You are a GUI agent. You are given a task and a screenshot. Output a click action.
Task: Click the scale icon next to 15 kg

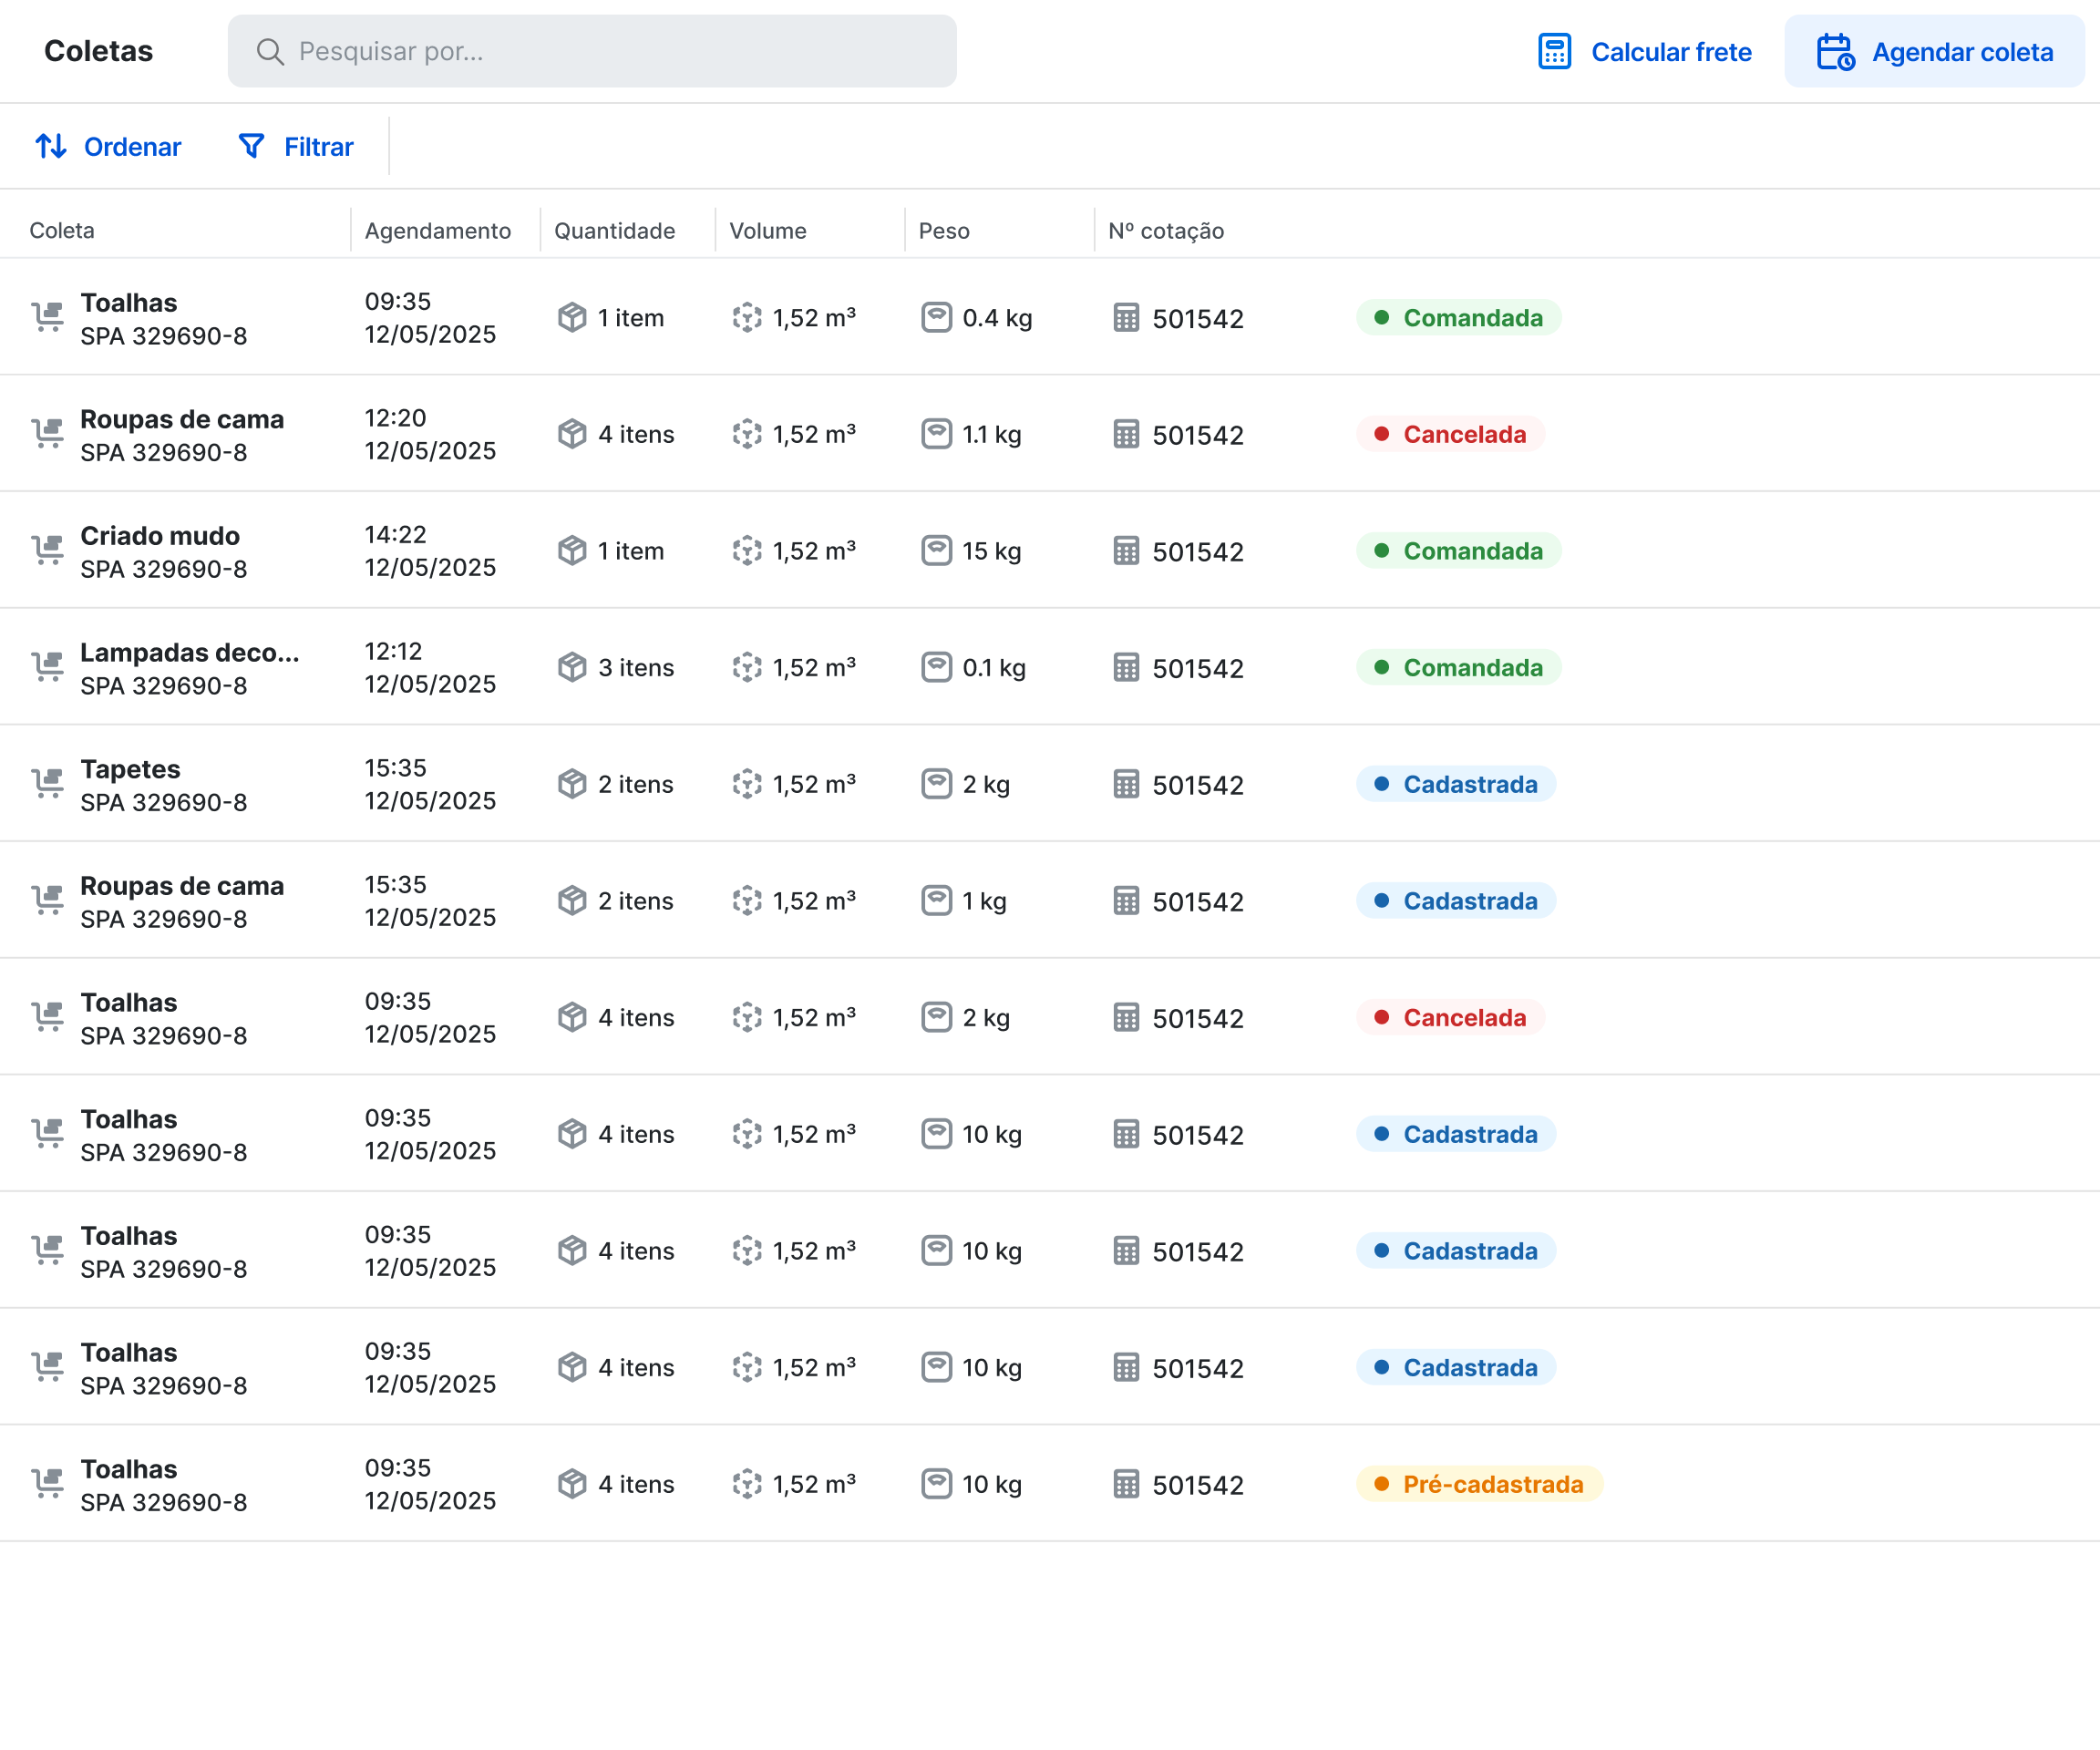click(x=936, y=551)
